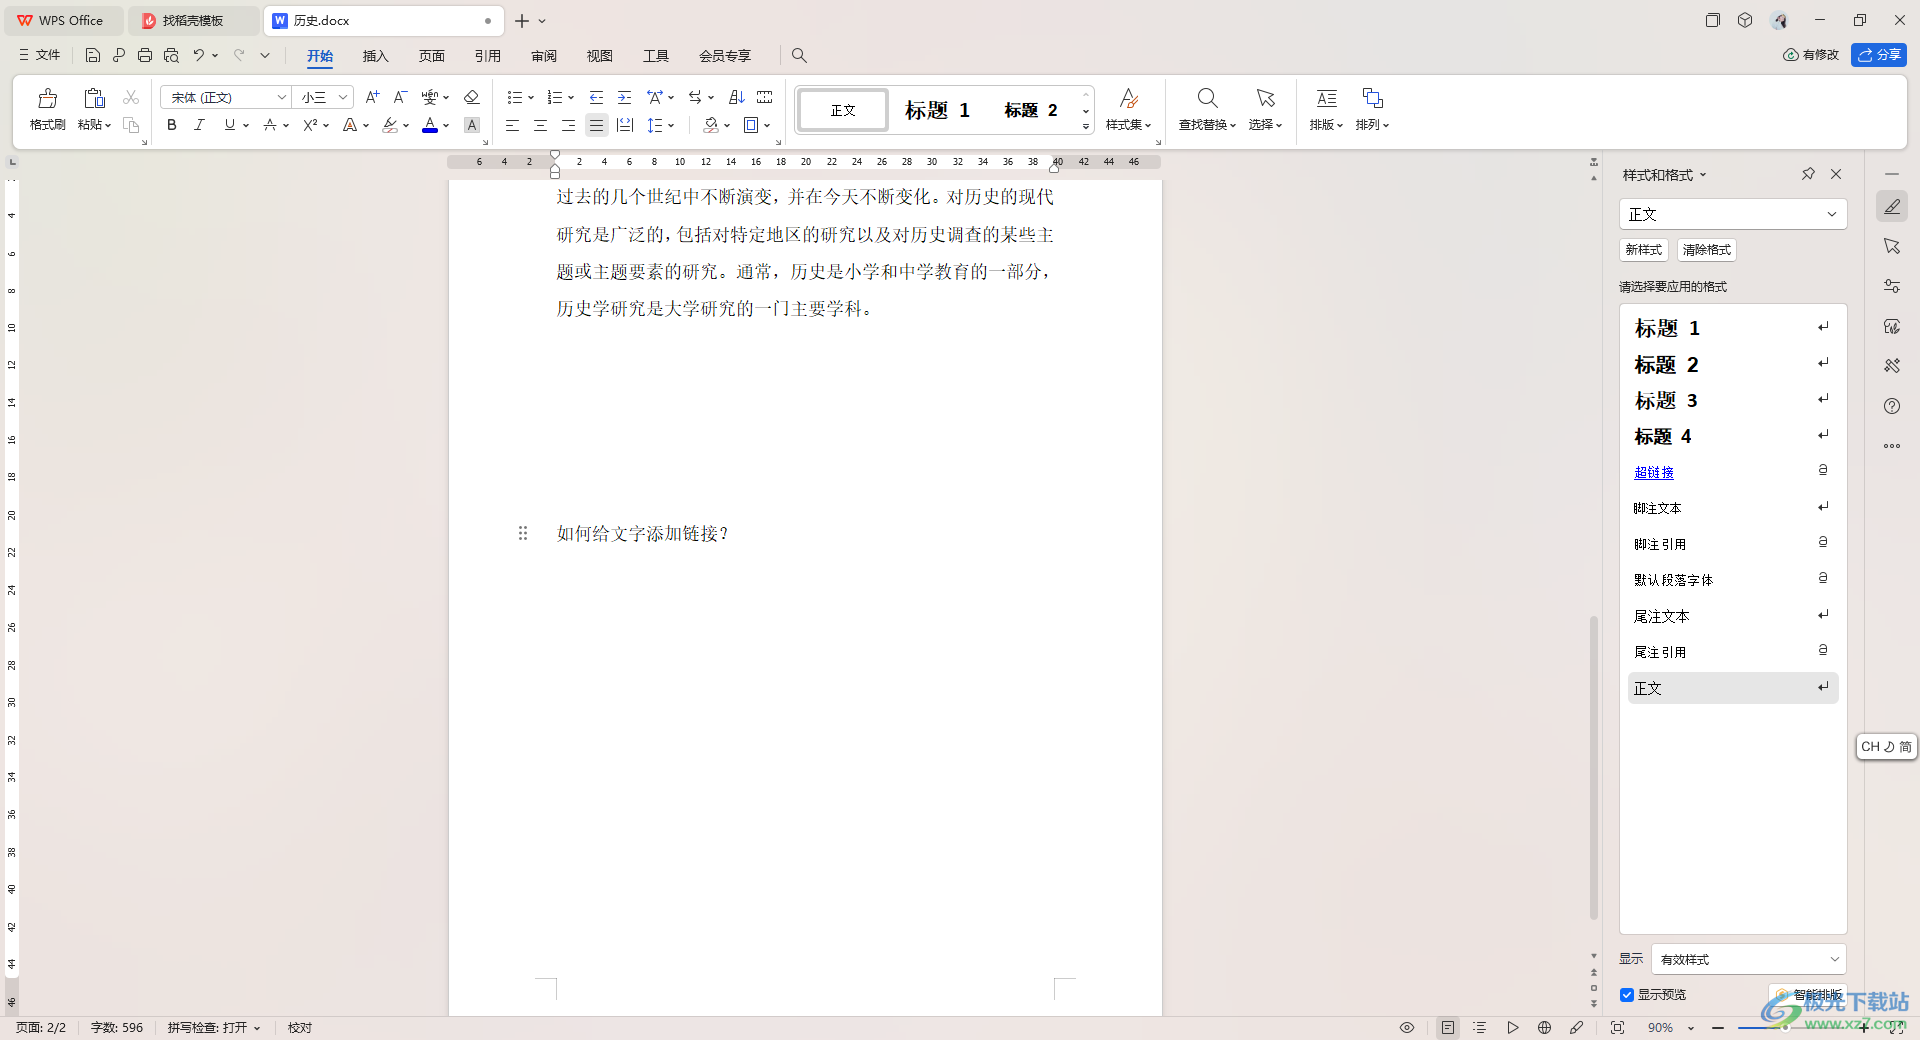Click the Print Preview icon
Viewport: 1920px width, 1040px height.
coord(171,55)
